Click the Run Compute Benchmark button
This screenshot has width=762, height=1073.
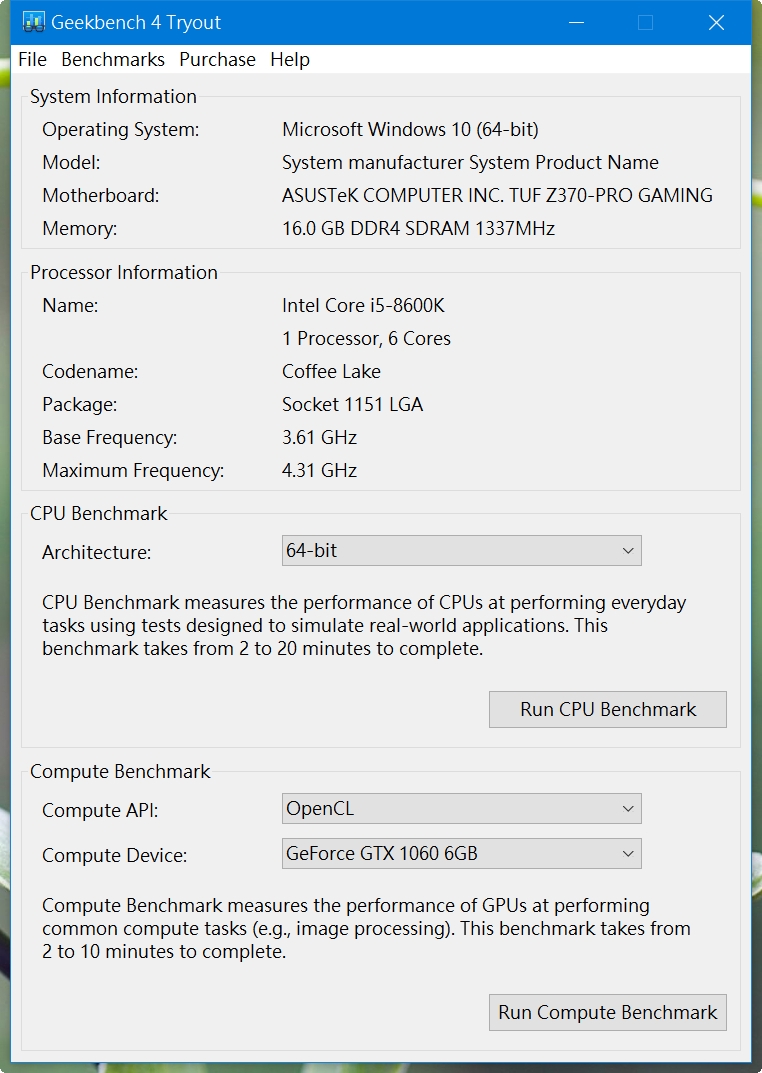607,1012
